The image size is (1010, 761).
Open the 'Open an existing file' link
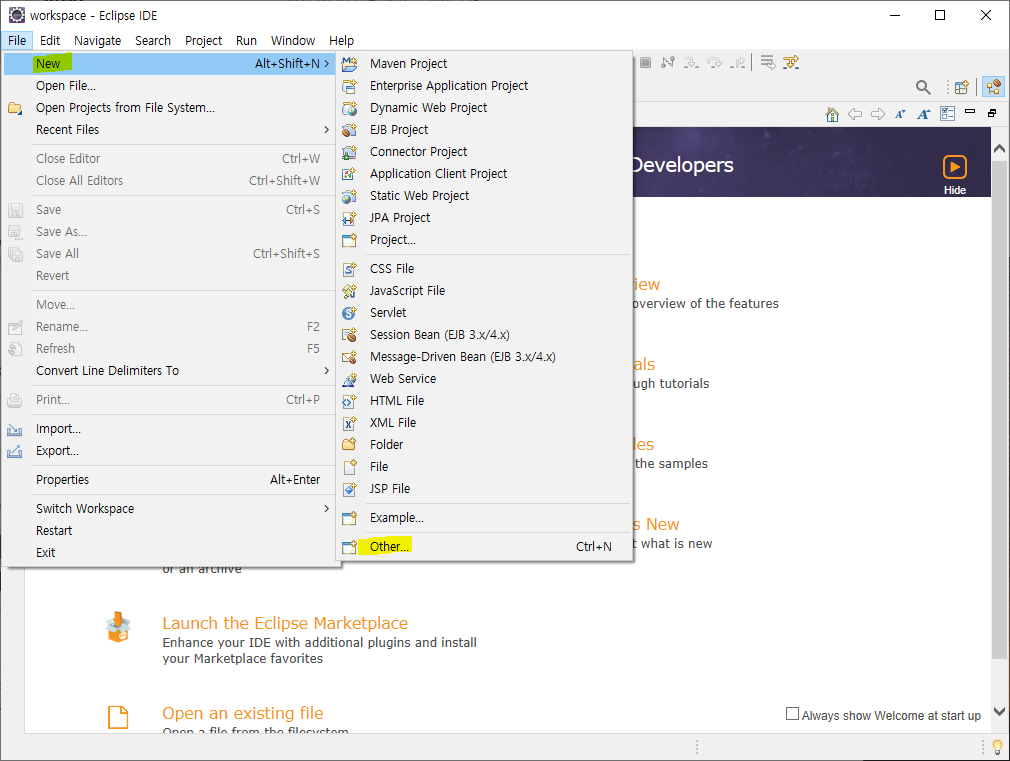pyautogui.click(x=242, y=713)
